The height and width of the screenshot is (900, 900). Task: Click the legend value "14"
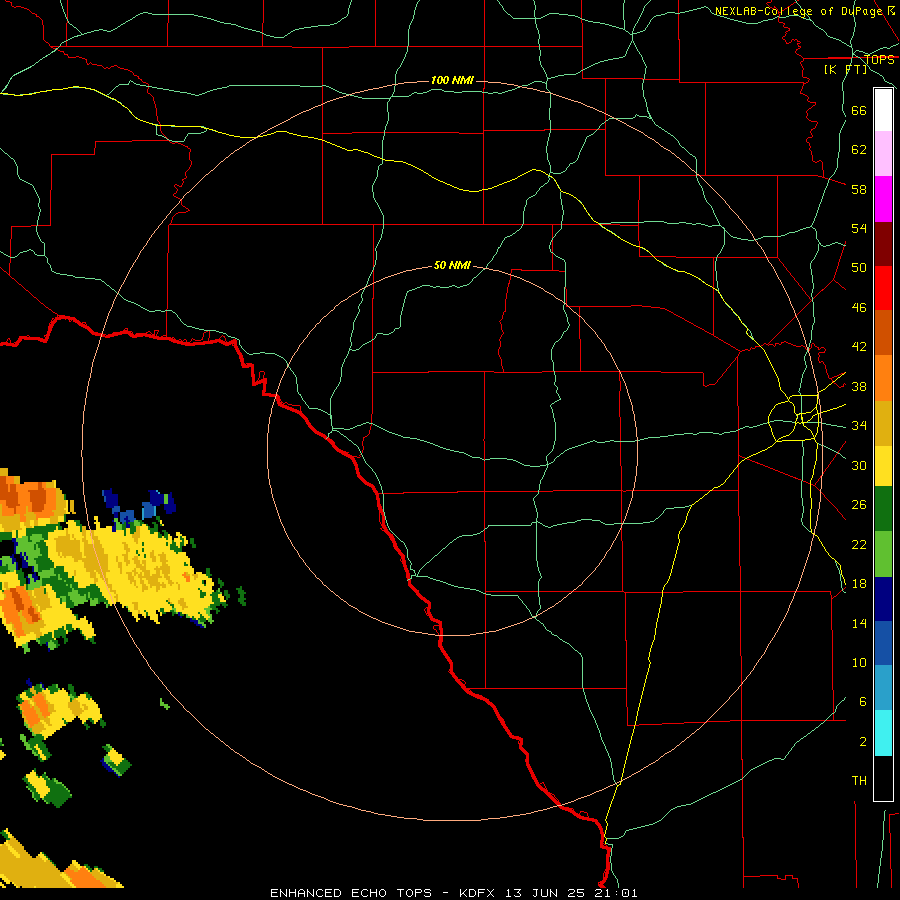[x=859, y=623]
